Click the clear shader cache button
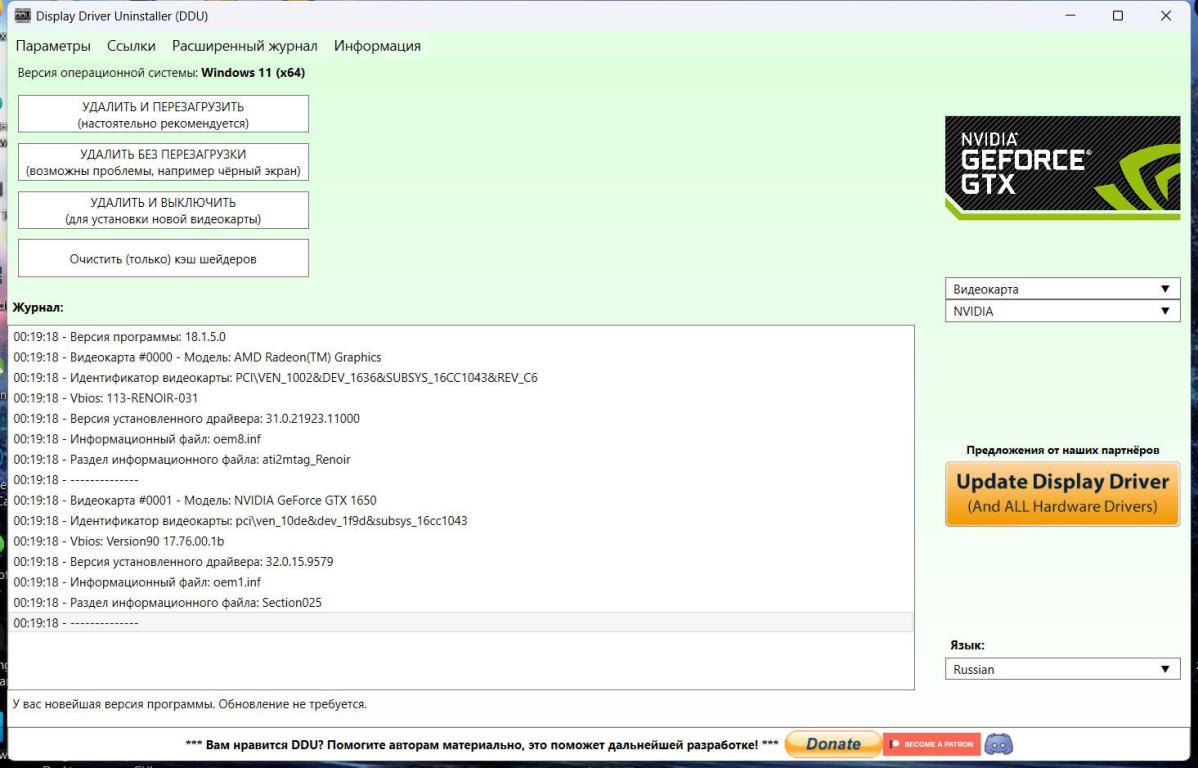The image size is (1198, 768). (x=163, y=258)
